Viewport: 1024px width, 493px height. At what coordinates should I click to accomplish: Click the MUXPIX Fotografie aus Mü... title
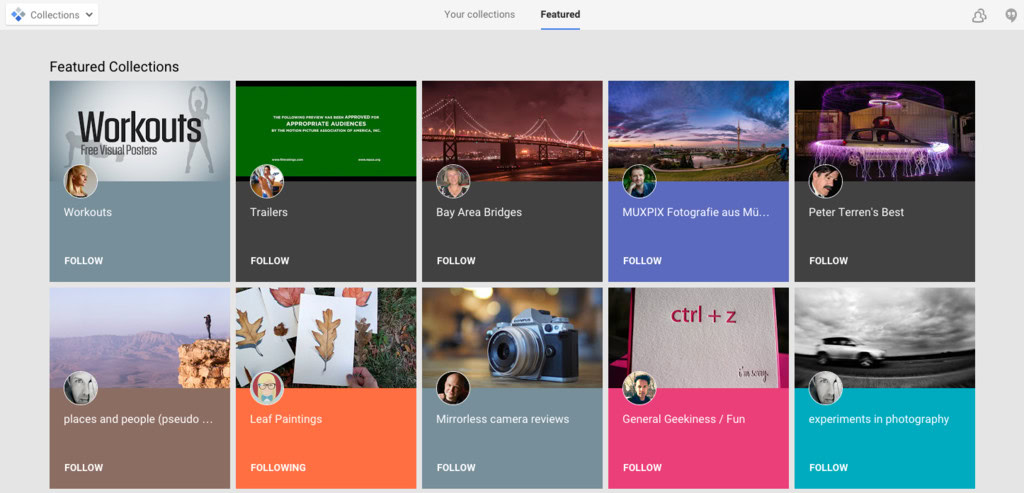tap(696, 212)
